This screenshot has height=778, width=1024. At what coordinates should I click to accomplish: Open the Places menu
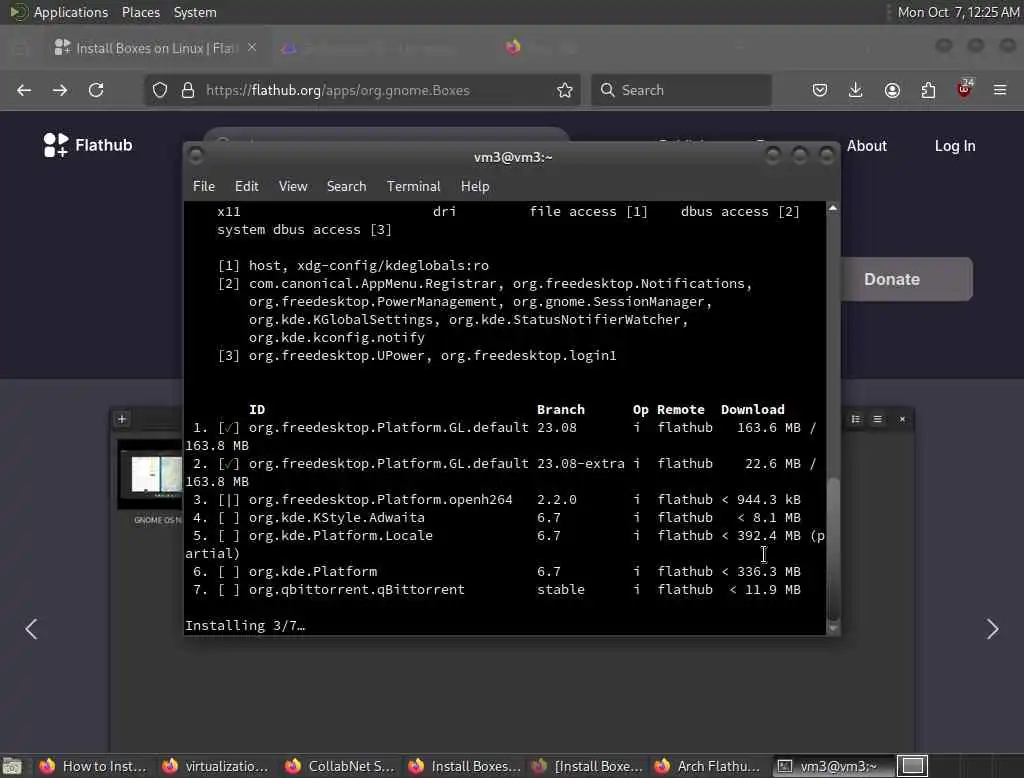point(140,12)
